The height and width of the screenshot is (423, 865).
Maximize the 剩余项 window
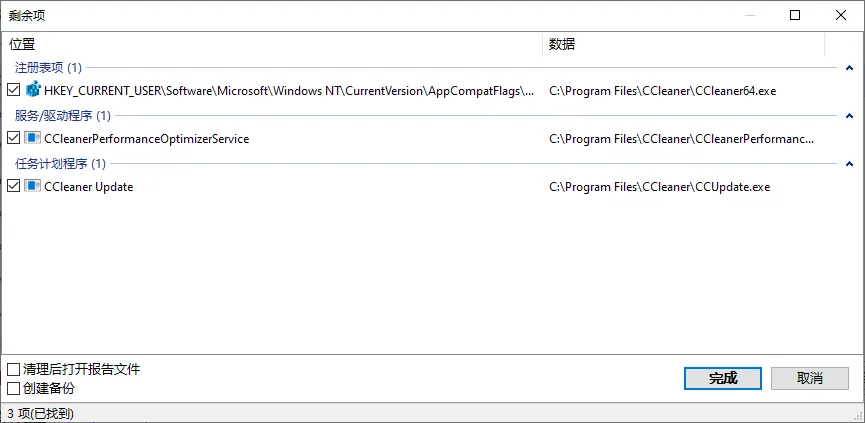click(x=795, y=15)
